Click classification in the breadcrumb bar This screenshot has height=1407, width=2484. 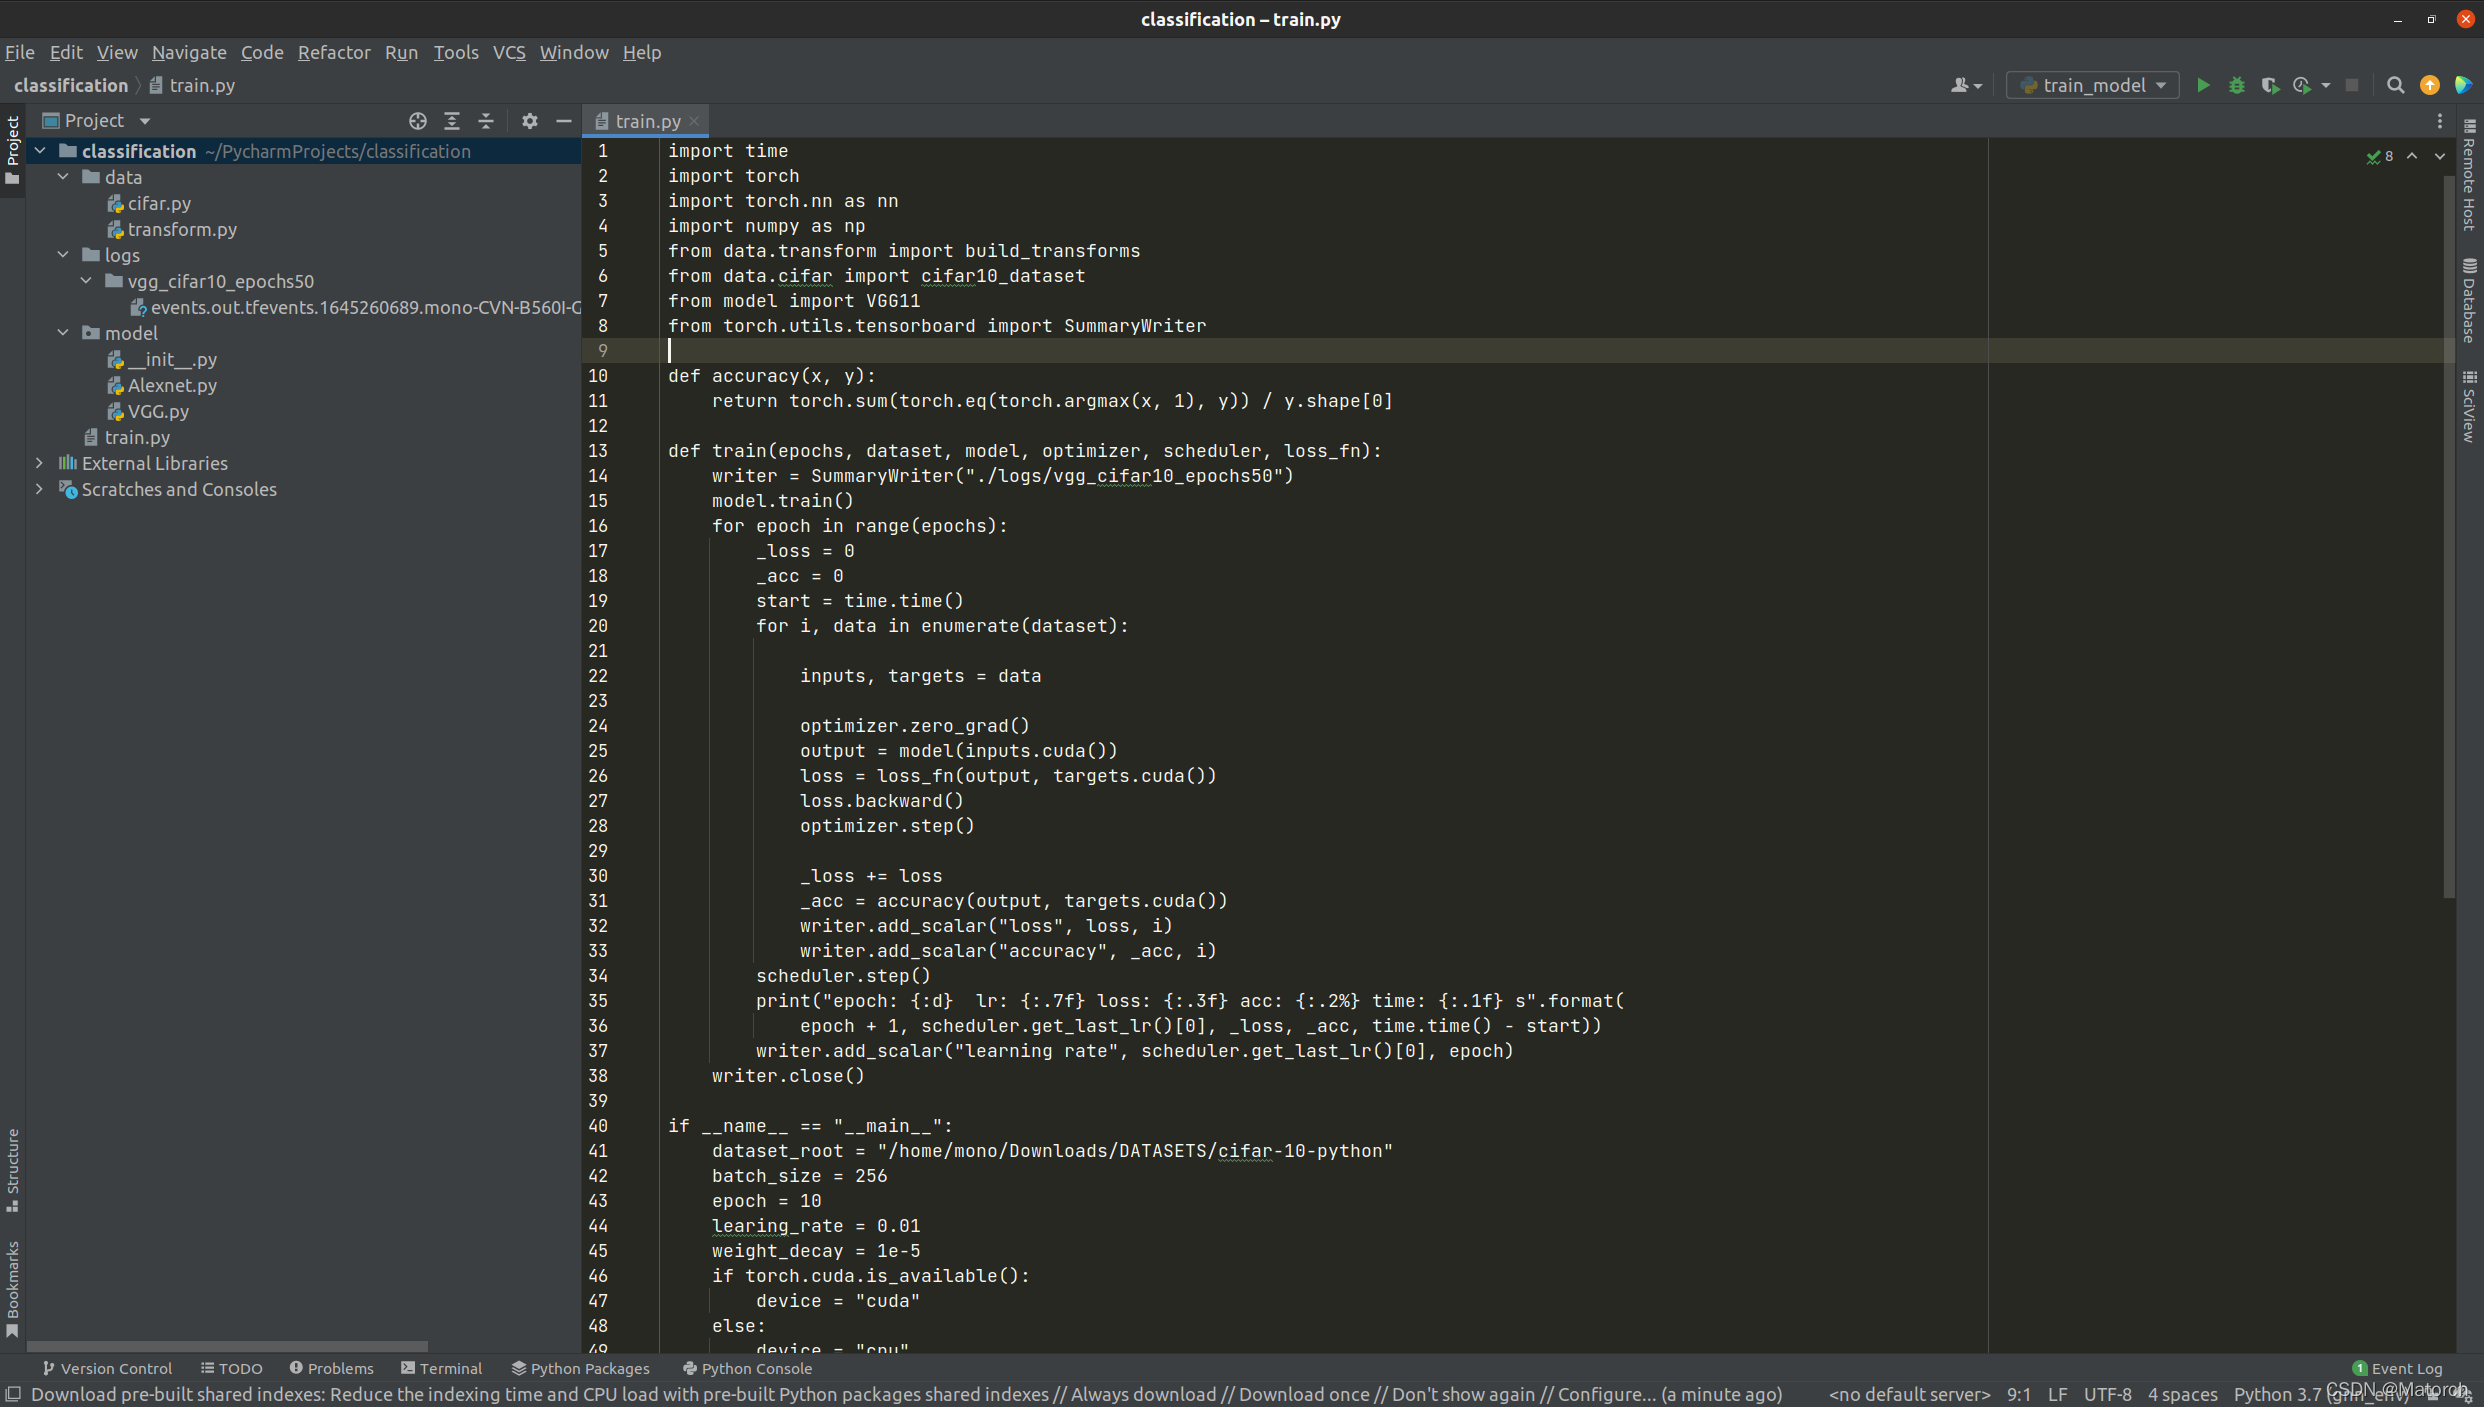point(71,86)
